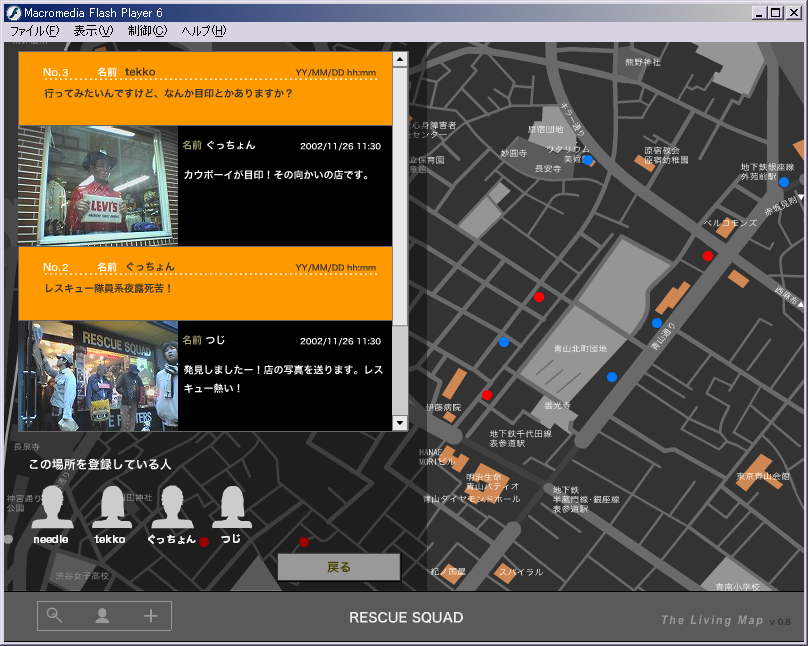This screenshot has height=646, width=808.
Task: Click the red marker near ベルコモンズ
Action: tap(708, 256)
